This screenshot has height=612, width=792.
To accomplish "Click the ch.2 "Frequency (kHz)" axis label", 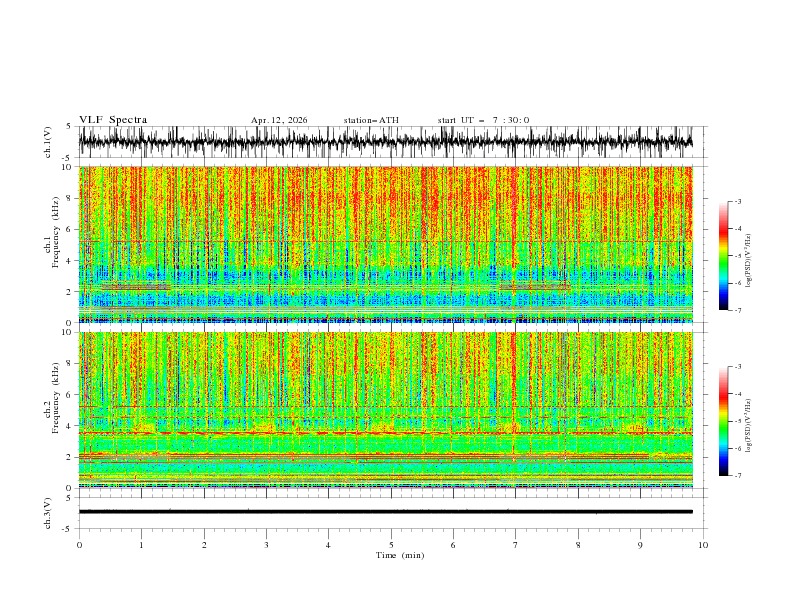I will coord(56,398).
